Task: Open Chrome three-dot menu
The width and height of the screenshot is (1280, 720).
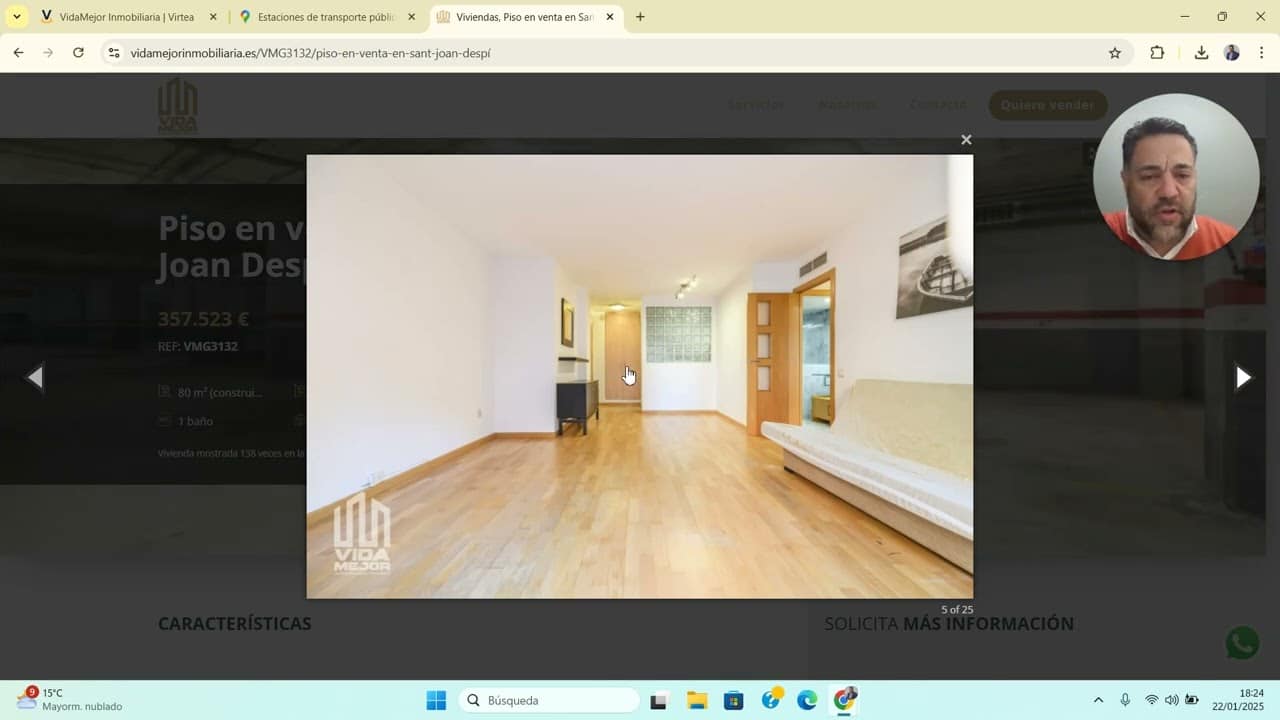Action: tap(1262, 53)
